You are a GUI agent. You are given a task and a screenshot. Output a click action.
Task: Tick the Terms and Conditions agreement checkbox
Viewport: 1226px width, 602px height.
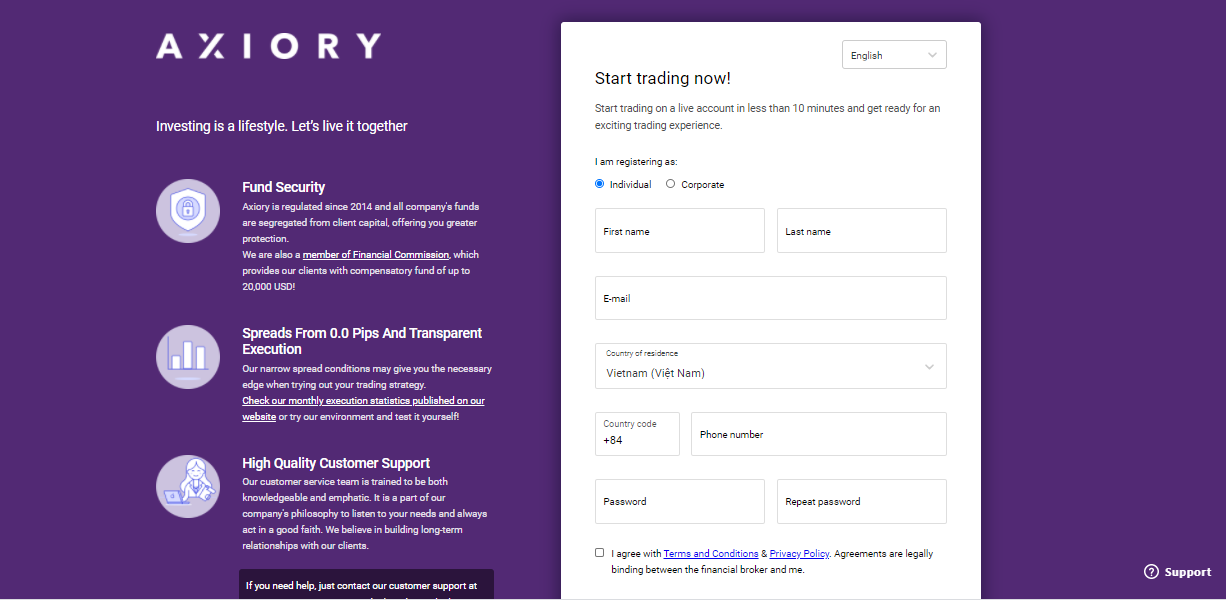600,553
